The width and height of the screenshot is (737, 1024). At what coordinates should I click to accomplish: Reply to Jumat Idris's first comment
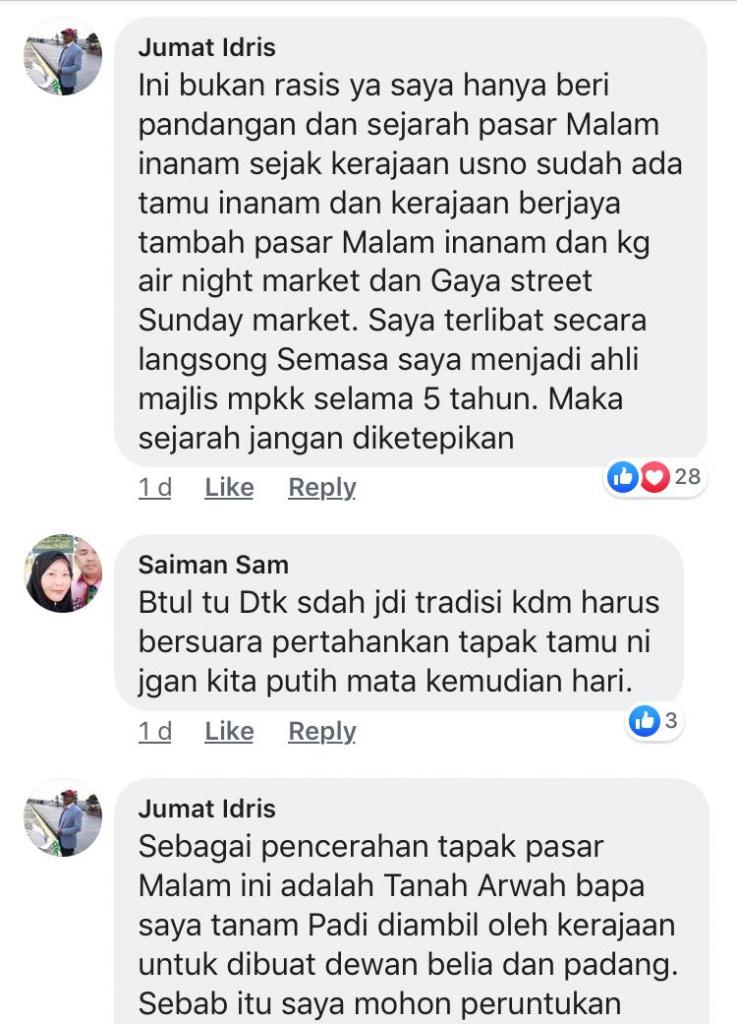tap(322, 488)
